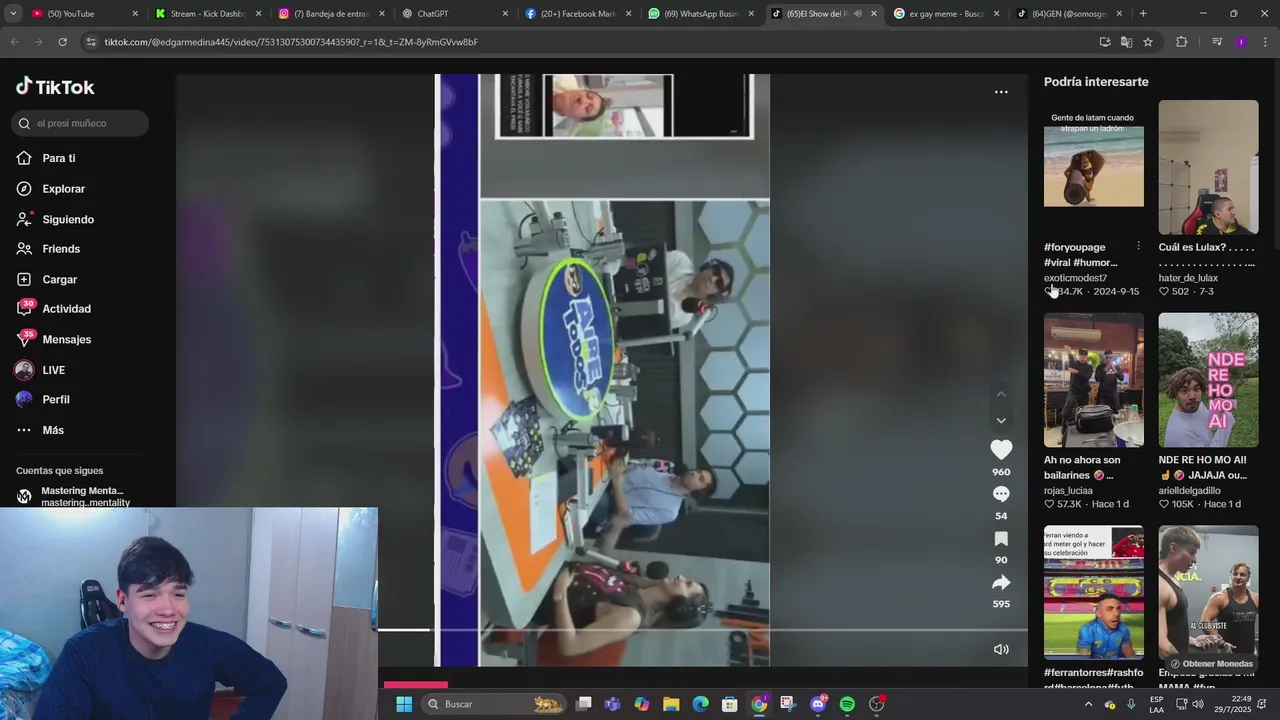Viewport: 1280px width, 720px height.
Task: Open new browser tab
Action: coord(1143,14)
